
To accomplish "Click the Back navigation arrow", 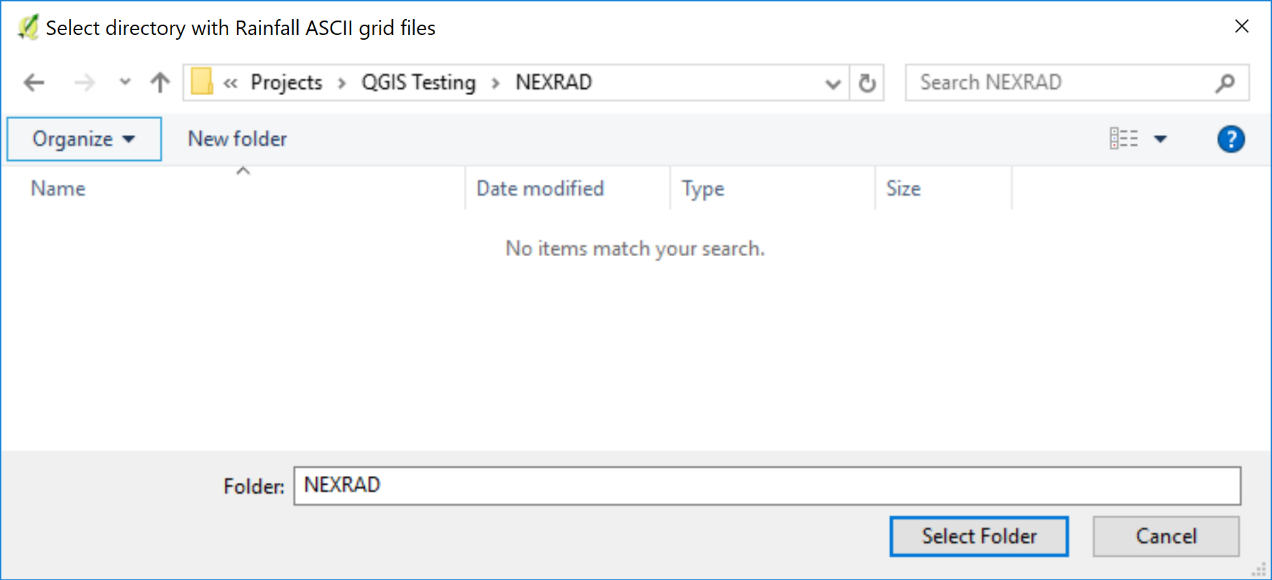I will [x=34, y=83].
